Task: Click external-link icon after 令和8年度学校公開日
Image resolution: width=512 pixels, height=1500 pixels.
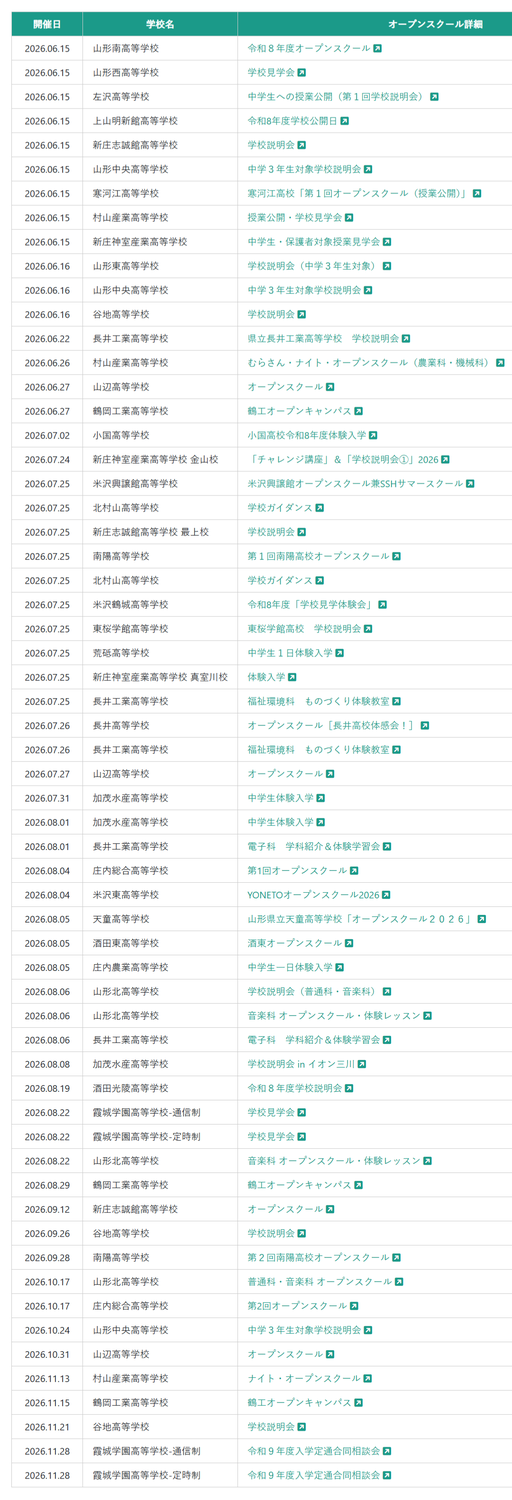Action: coord(345,121)
